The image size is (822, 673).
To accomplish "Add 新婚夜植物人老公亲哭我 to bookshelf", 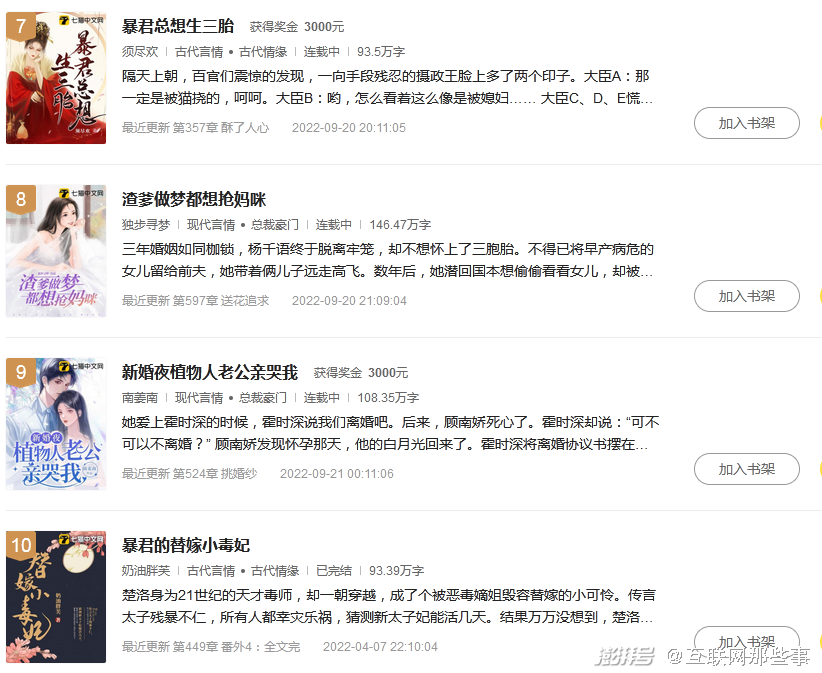I will [x=747, y=469].
